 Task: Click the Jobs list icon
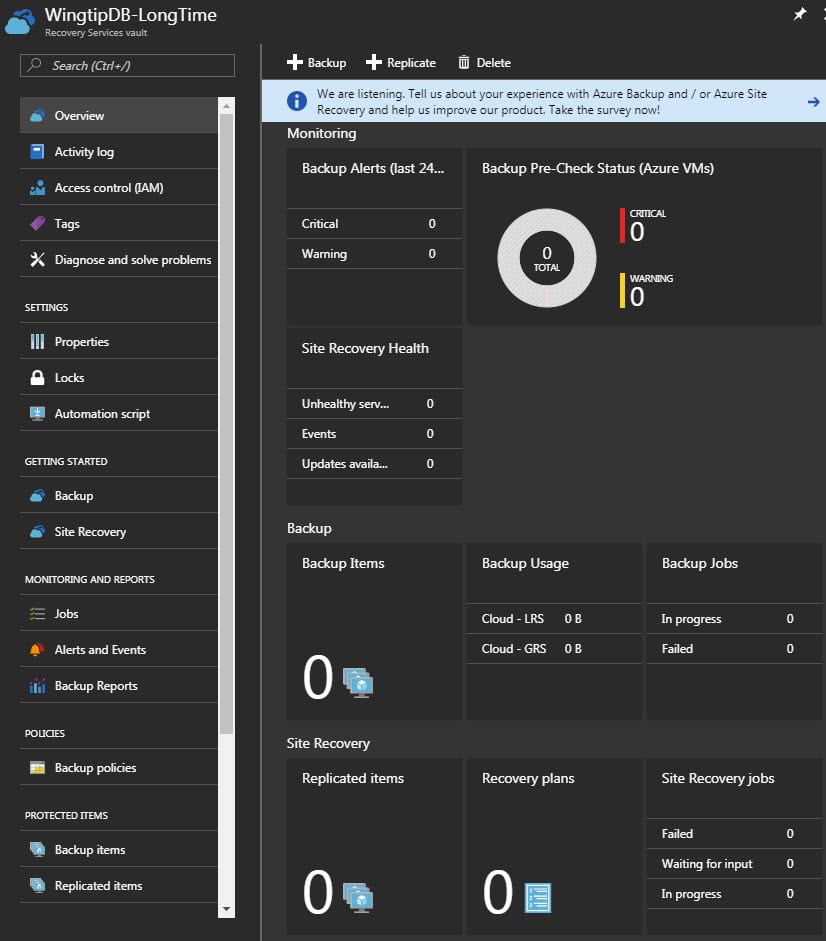pyautogui.click(x=37, y=613)
